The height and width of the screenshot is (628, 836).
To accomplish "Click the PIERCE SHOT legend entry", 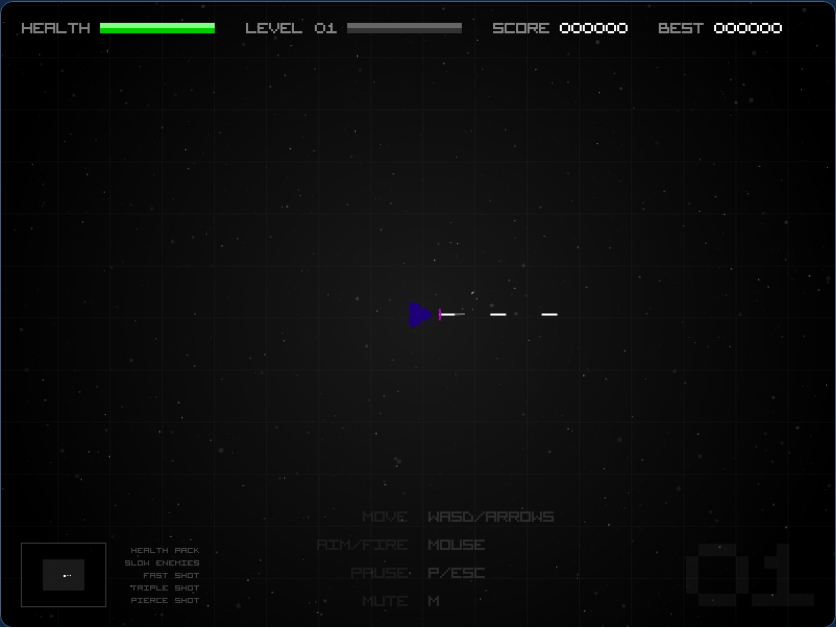I will click(165, 600).
